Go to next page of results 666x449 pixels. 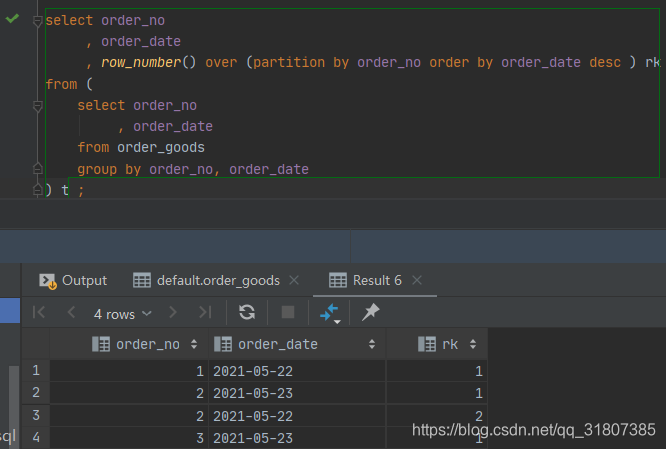[x=172, y=313]
